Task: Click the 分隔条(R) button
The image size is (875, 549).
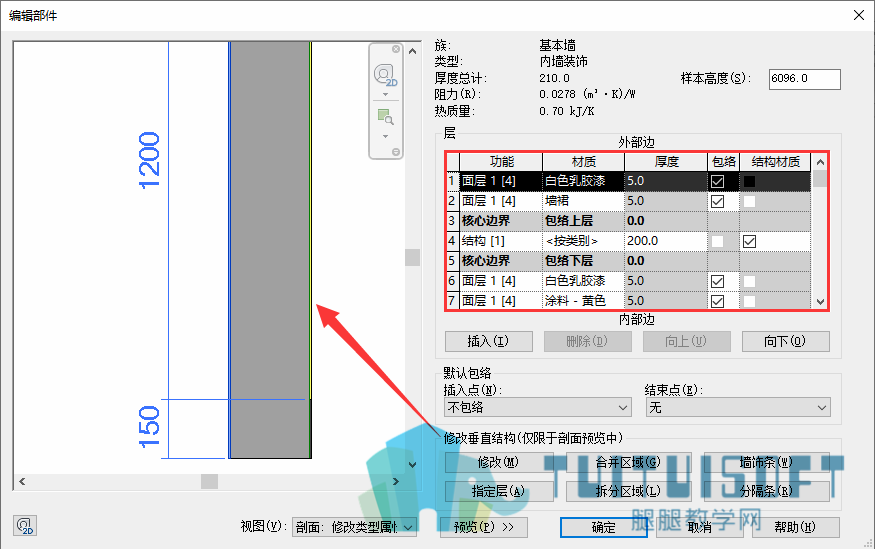Action: point(767,491)
